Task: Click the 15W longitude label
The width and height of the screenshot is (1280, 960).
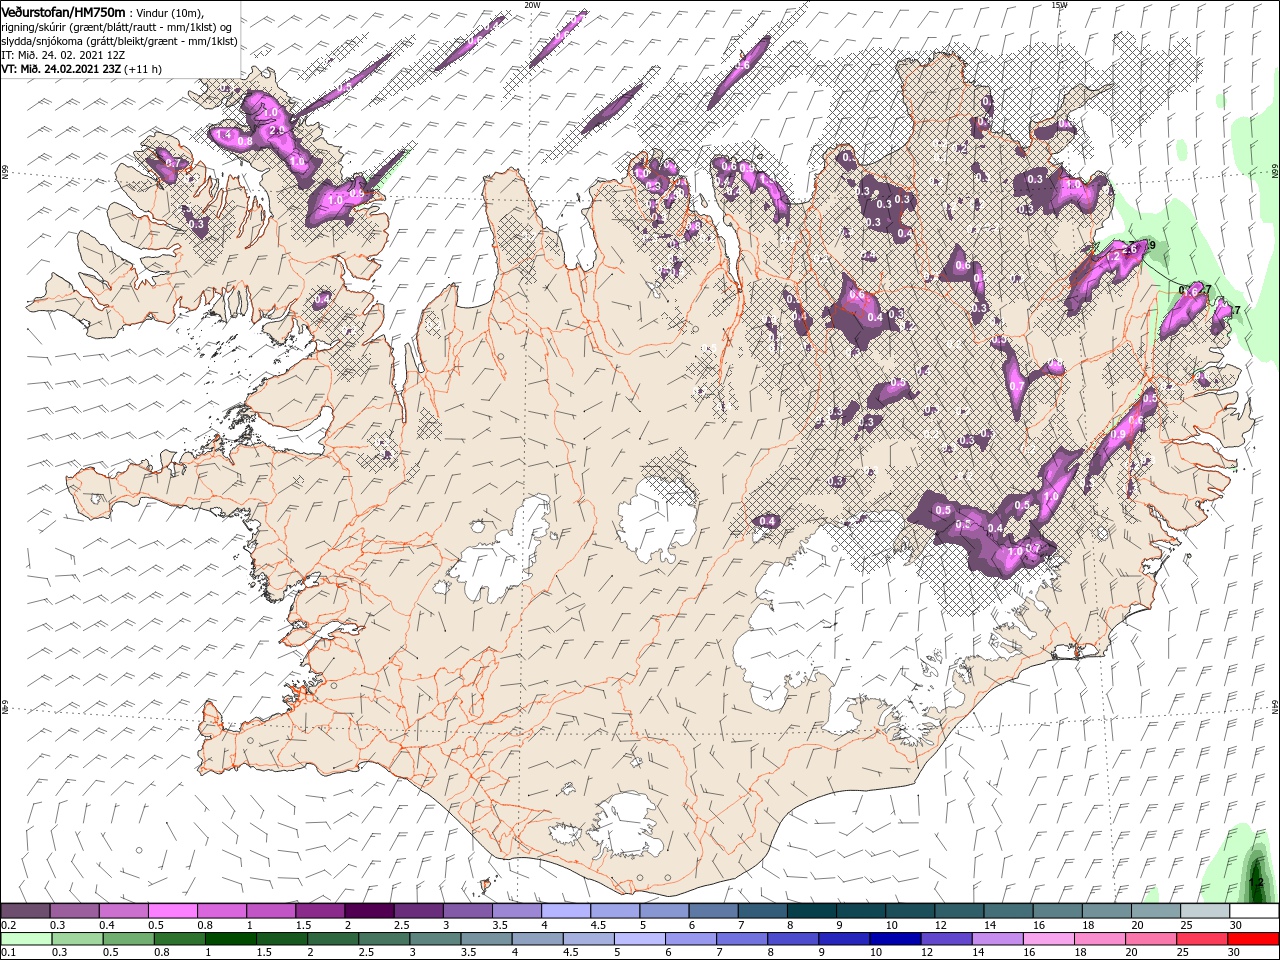Action: click(1059, 4)
